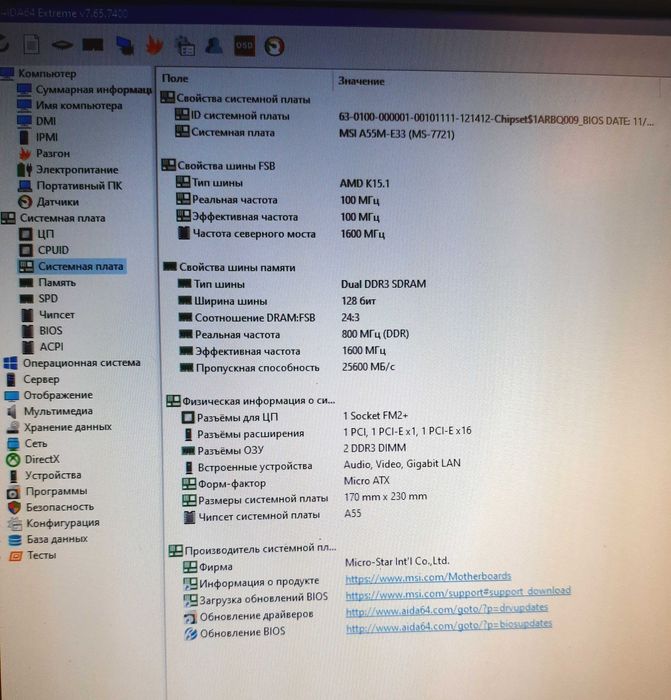
Task: Expand the Мультимедиа category
Action: [x=58, y=411]
